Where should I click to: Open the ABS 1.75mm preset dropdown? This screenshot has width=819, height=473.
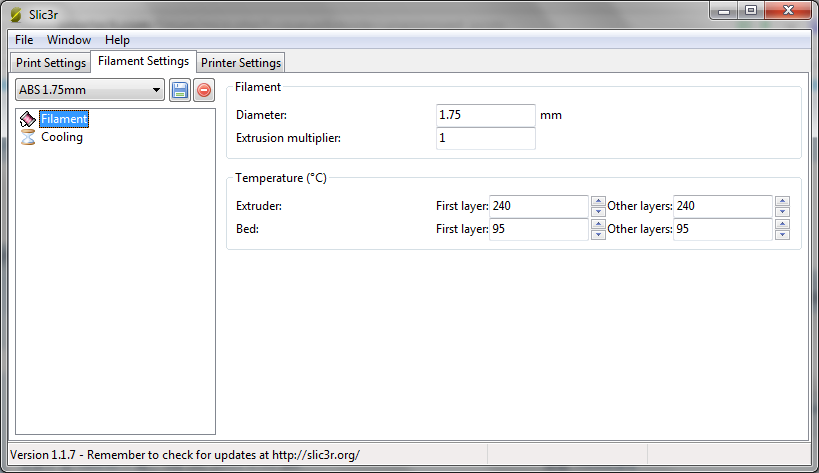click(90, 90)
